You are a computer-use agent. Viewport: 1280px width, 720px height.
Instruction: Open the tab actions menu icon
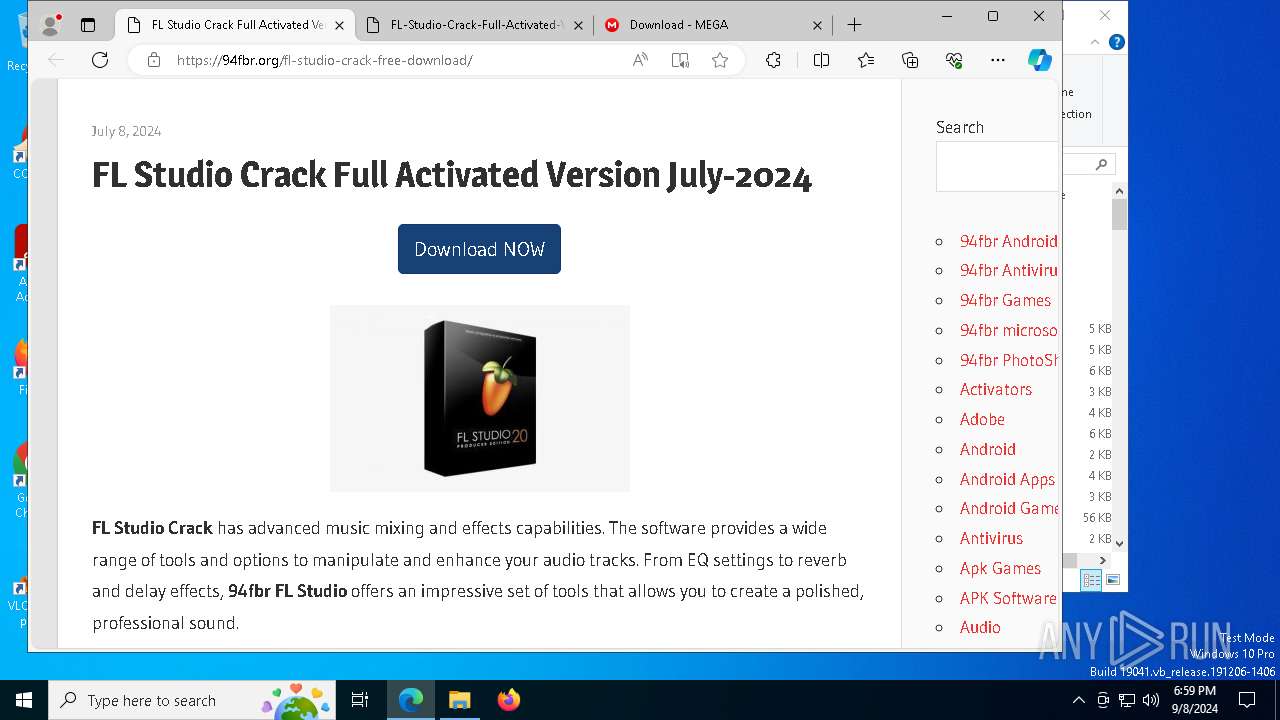(88, 25)
